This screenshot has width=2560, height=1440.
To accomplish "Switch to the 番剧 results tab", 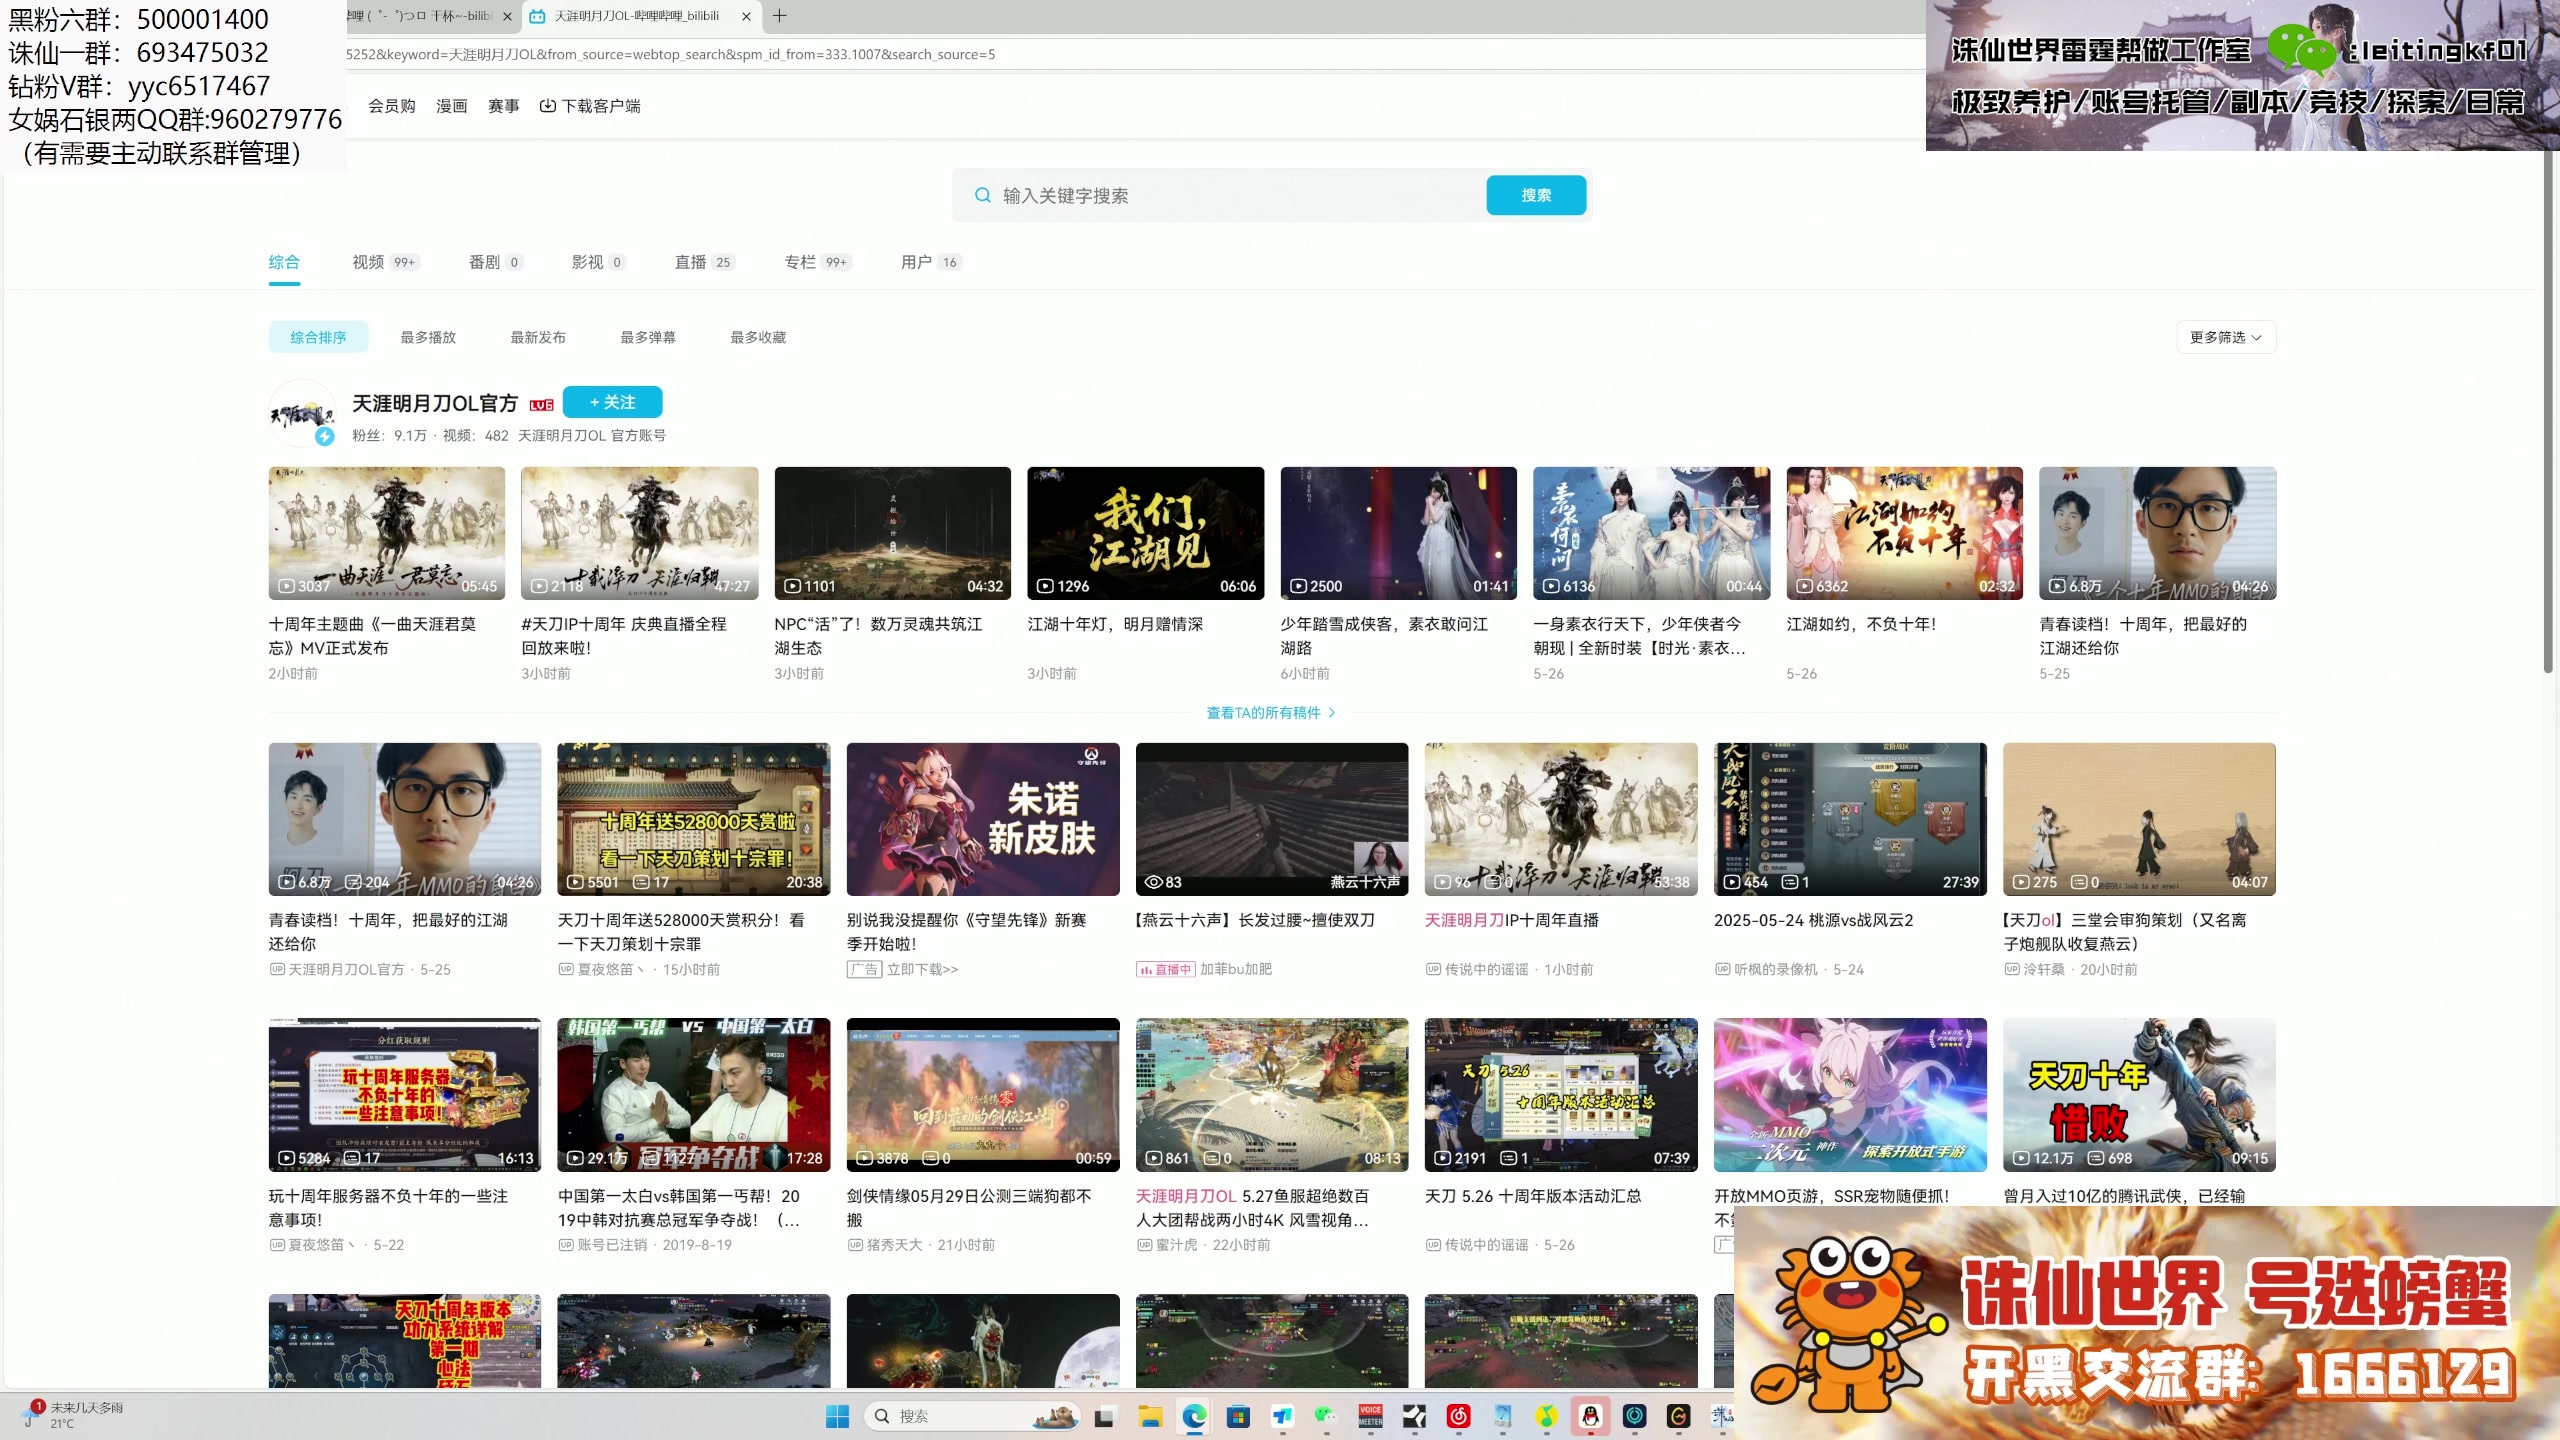I will tap(495, 262).
